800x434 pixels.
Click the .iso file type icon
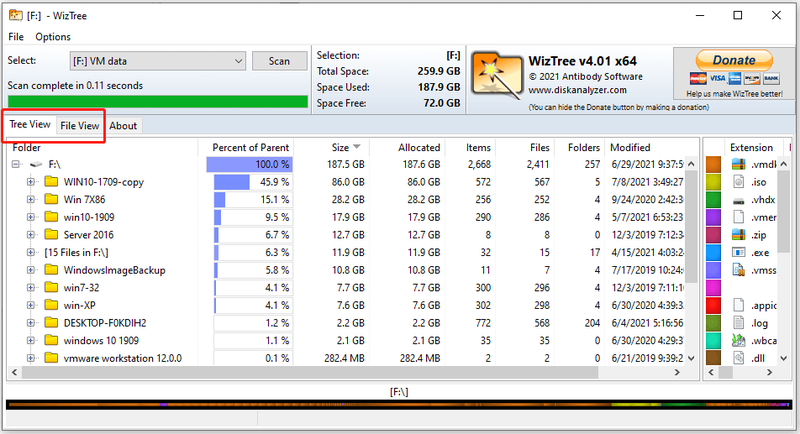738,182
